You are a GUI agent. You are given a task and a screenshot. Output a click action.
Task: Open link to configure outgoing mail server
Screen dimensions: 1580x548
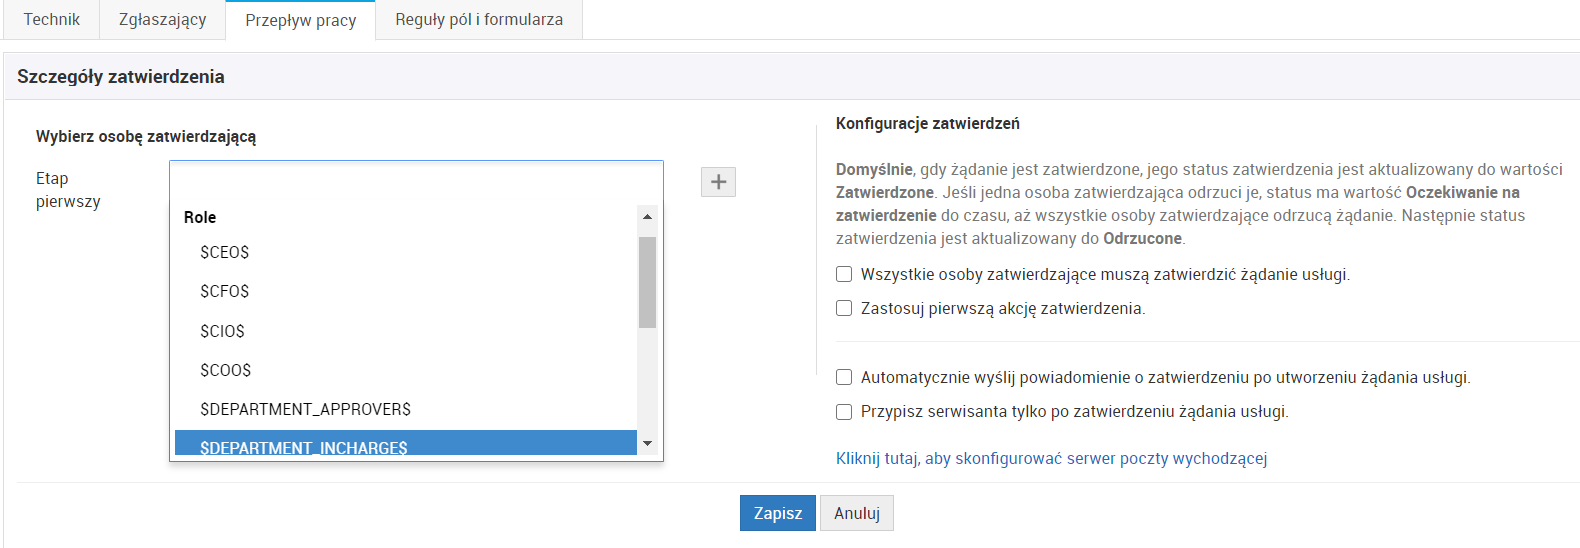click(1051, 458)
